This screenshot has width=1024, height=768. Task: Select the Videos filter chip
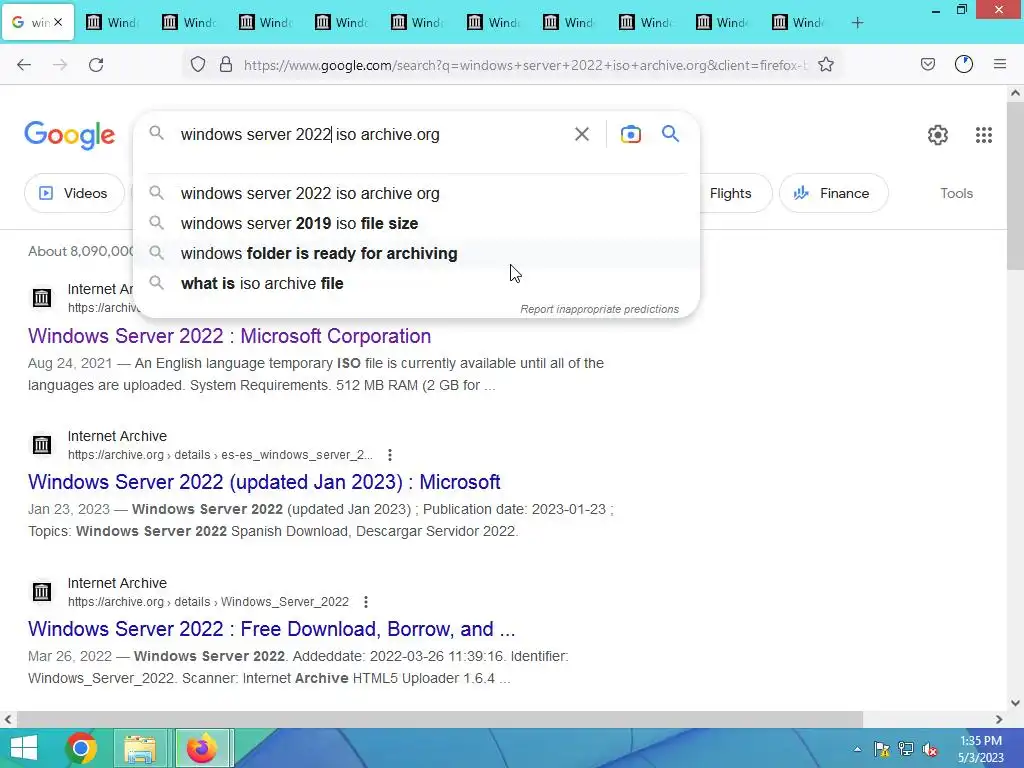tap(74, 193)
